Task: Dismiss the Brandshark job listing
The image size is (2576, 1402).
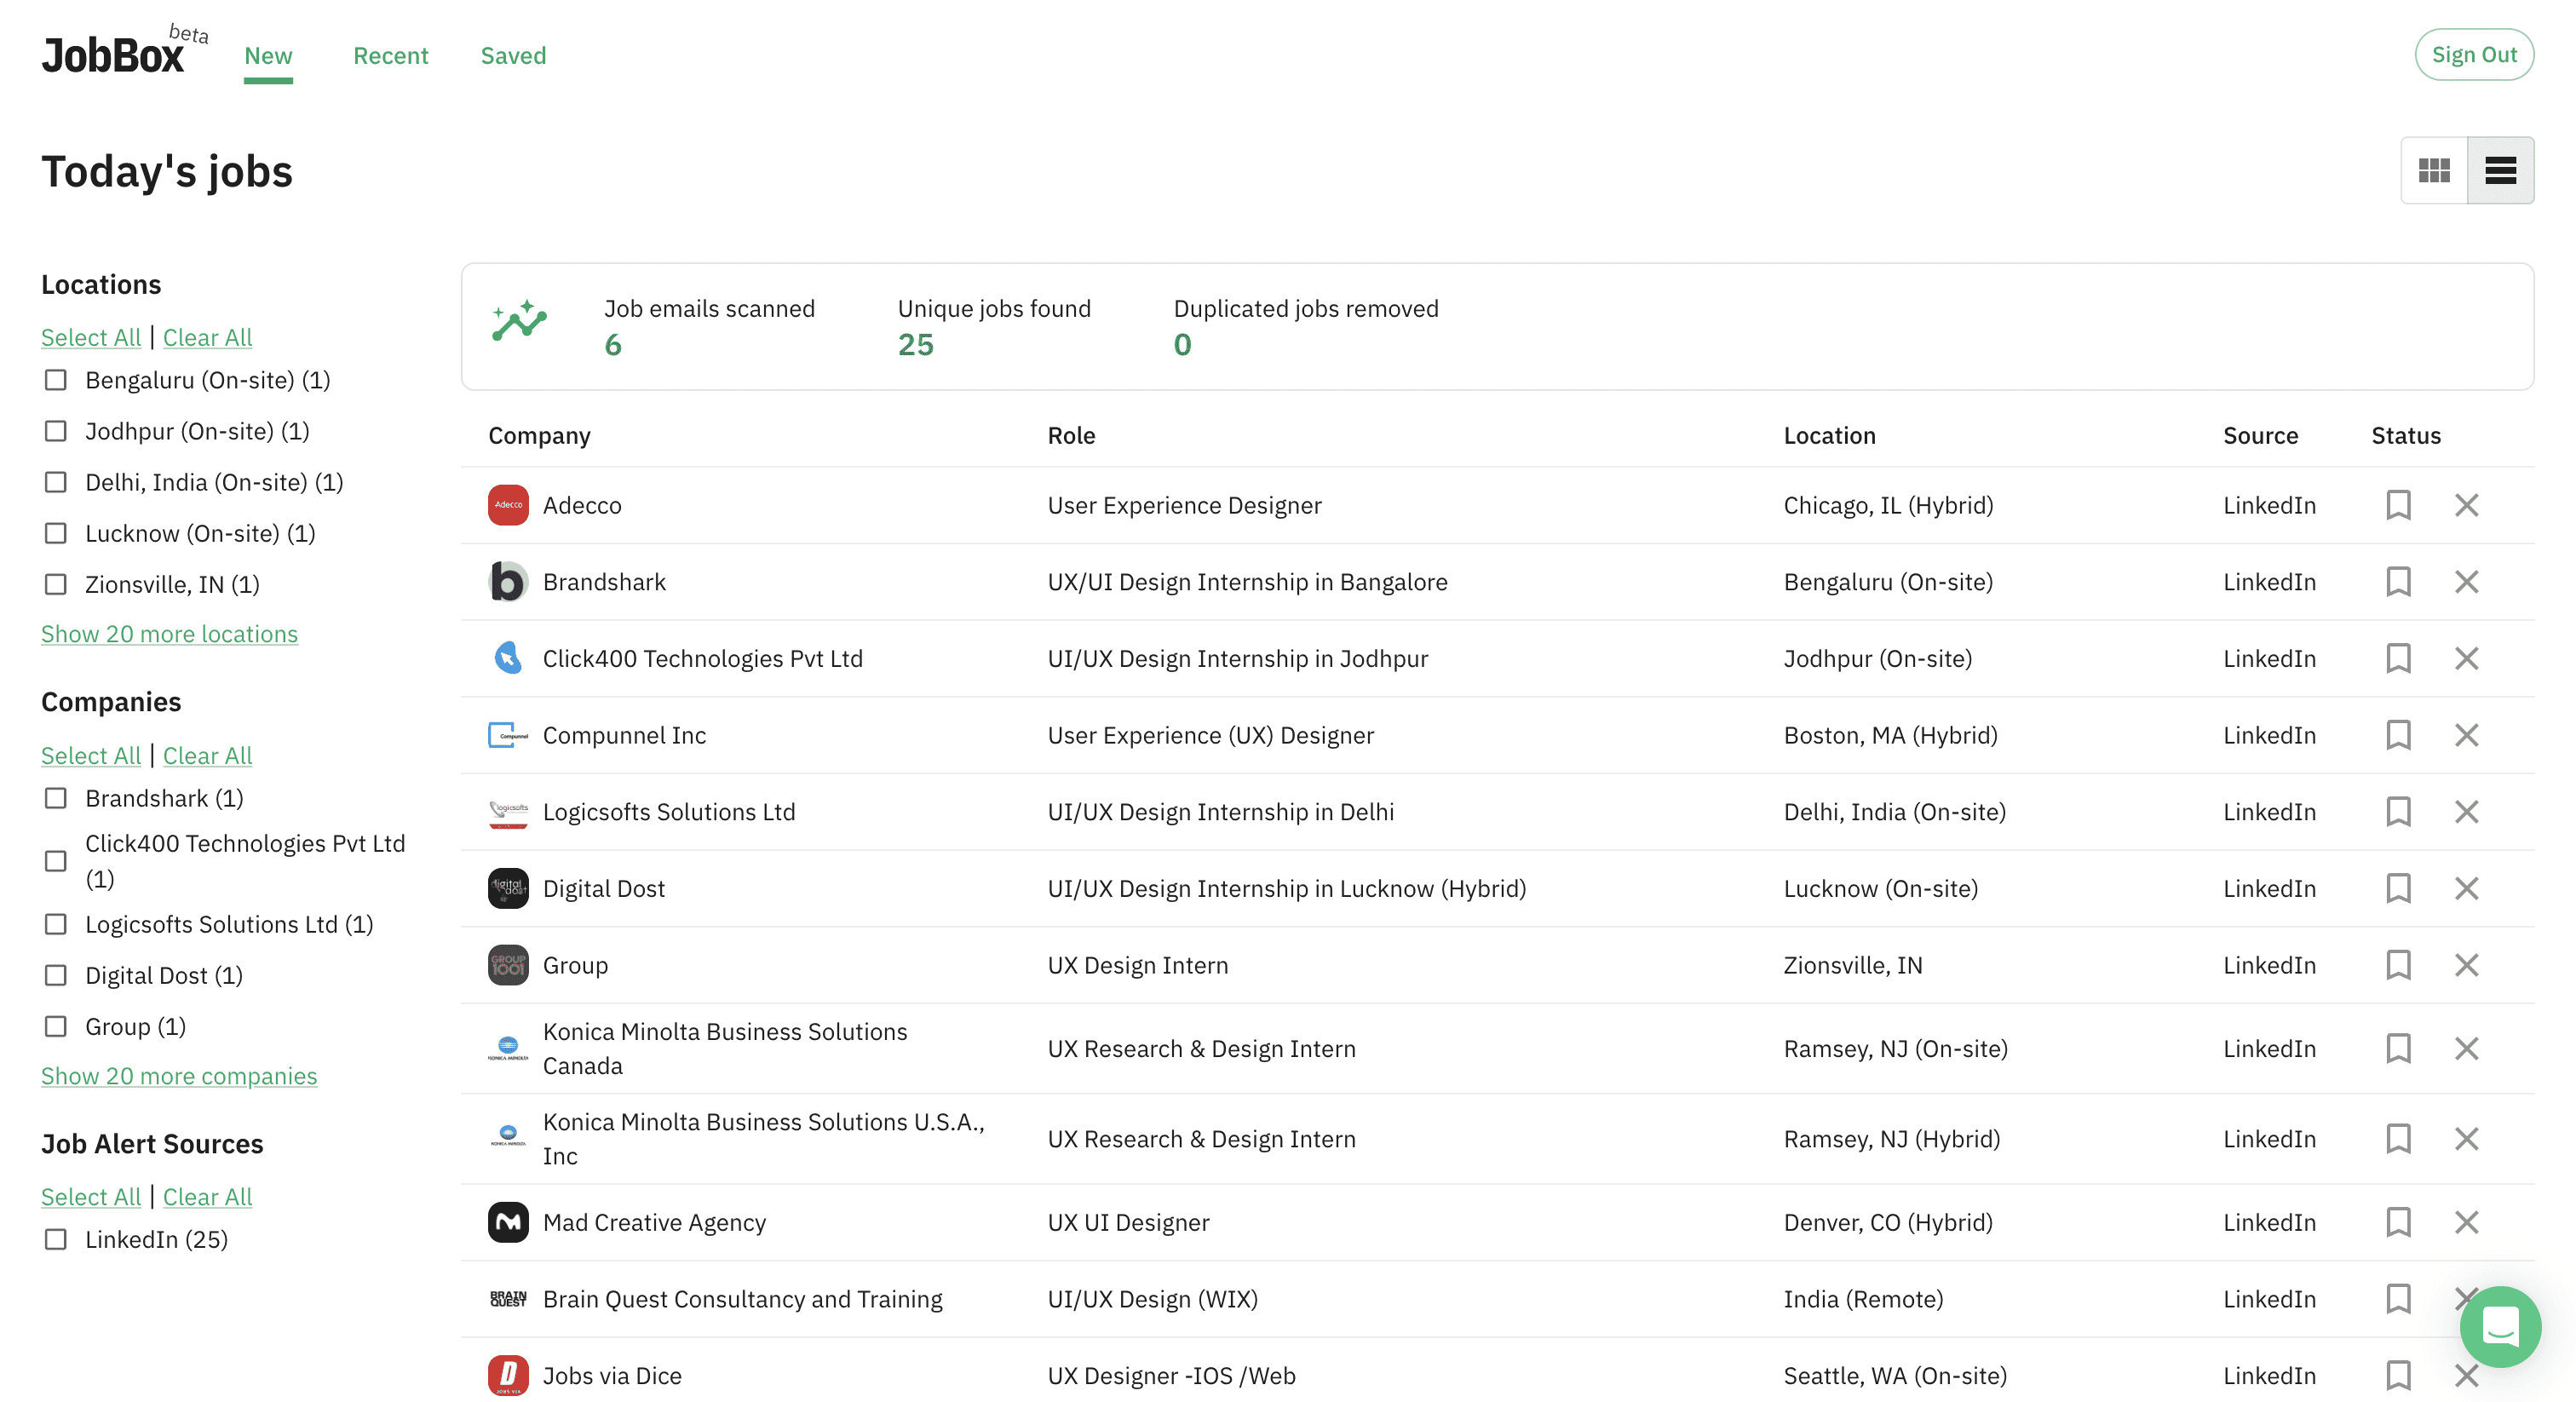Action: (x=2466, y=582)
